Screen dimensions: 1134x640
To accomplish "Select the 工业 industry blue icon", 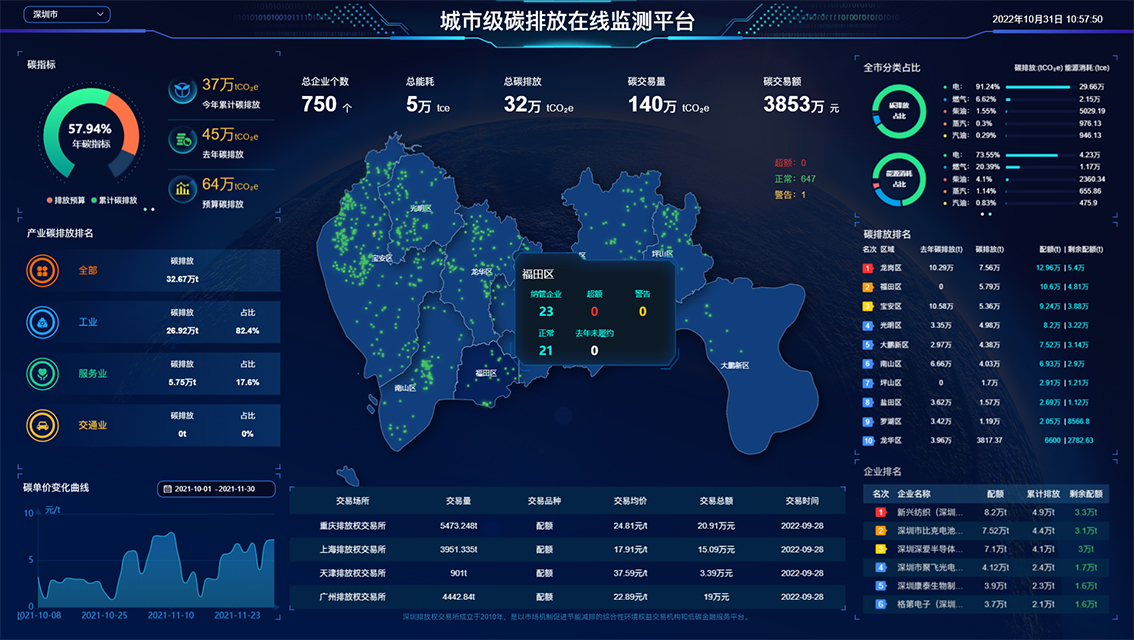I will pos(41,322).
